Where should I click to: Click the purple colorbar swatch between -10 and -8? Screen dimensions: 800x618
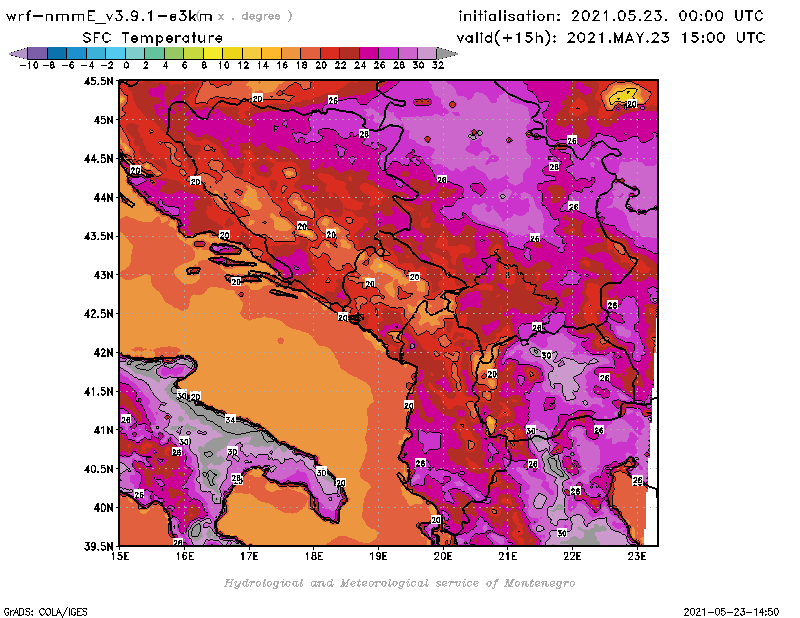37,53
